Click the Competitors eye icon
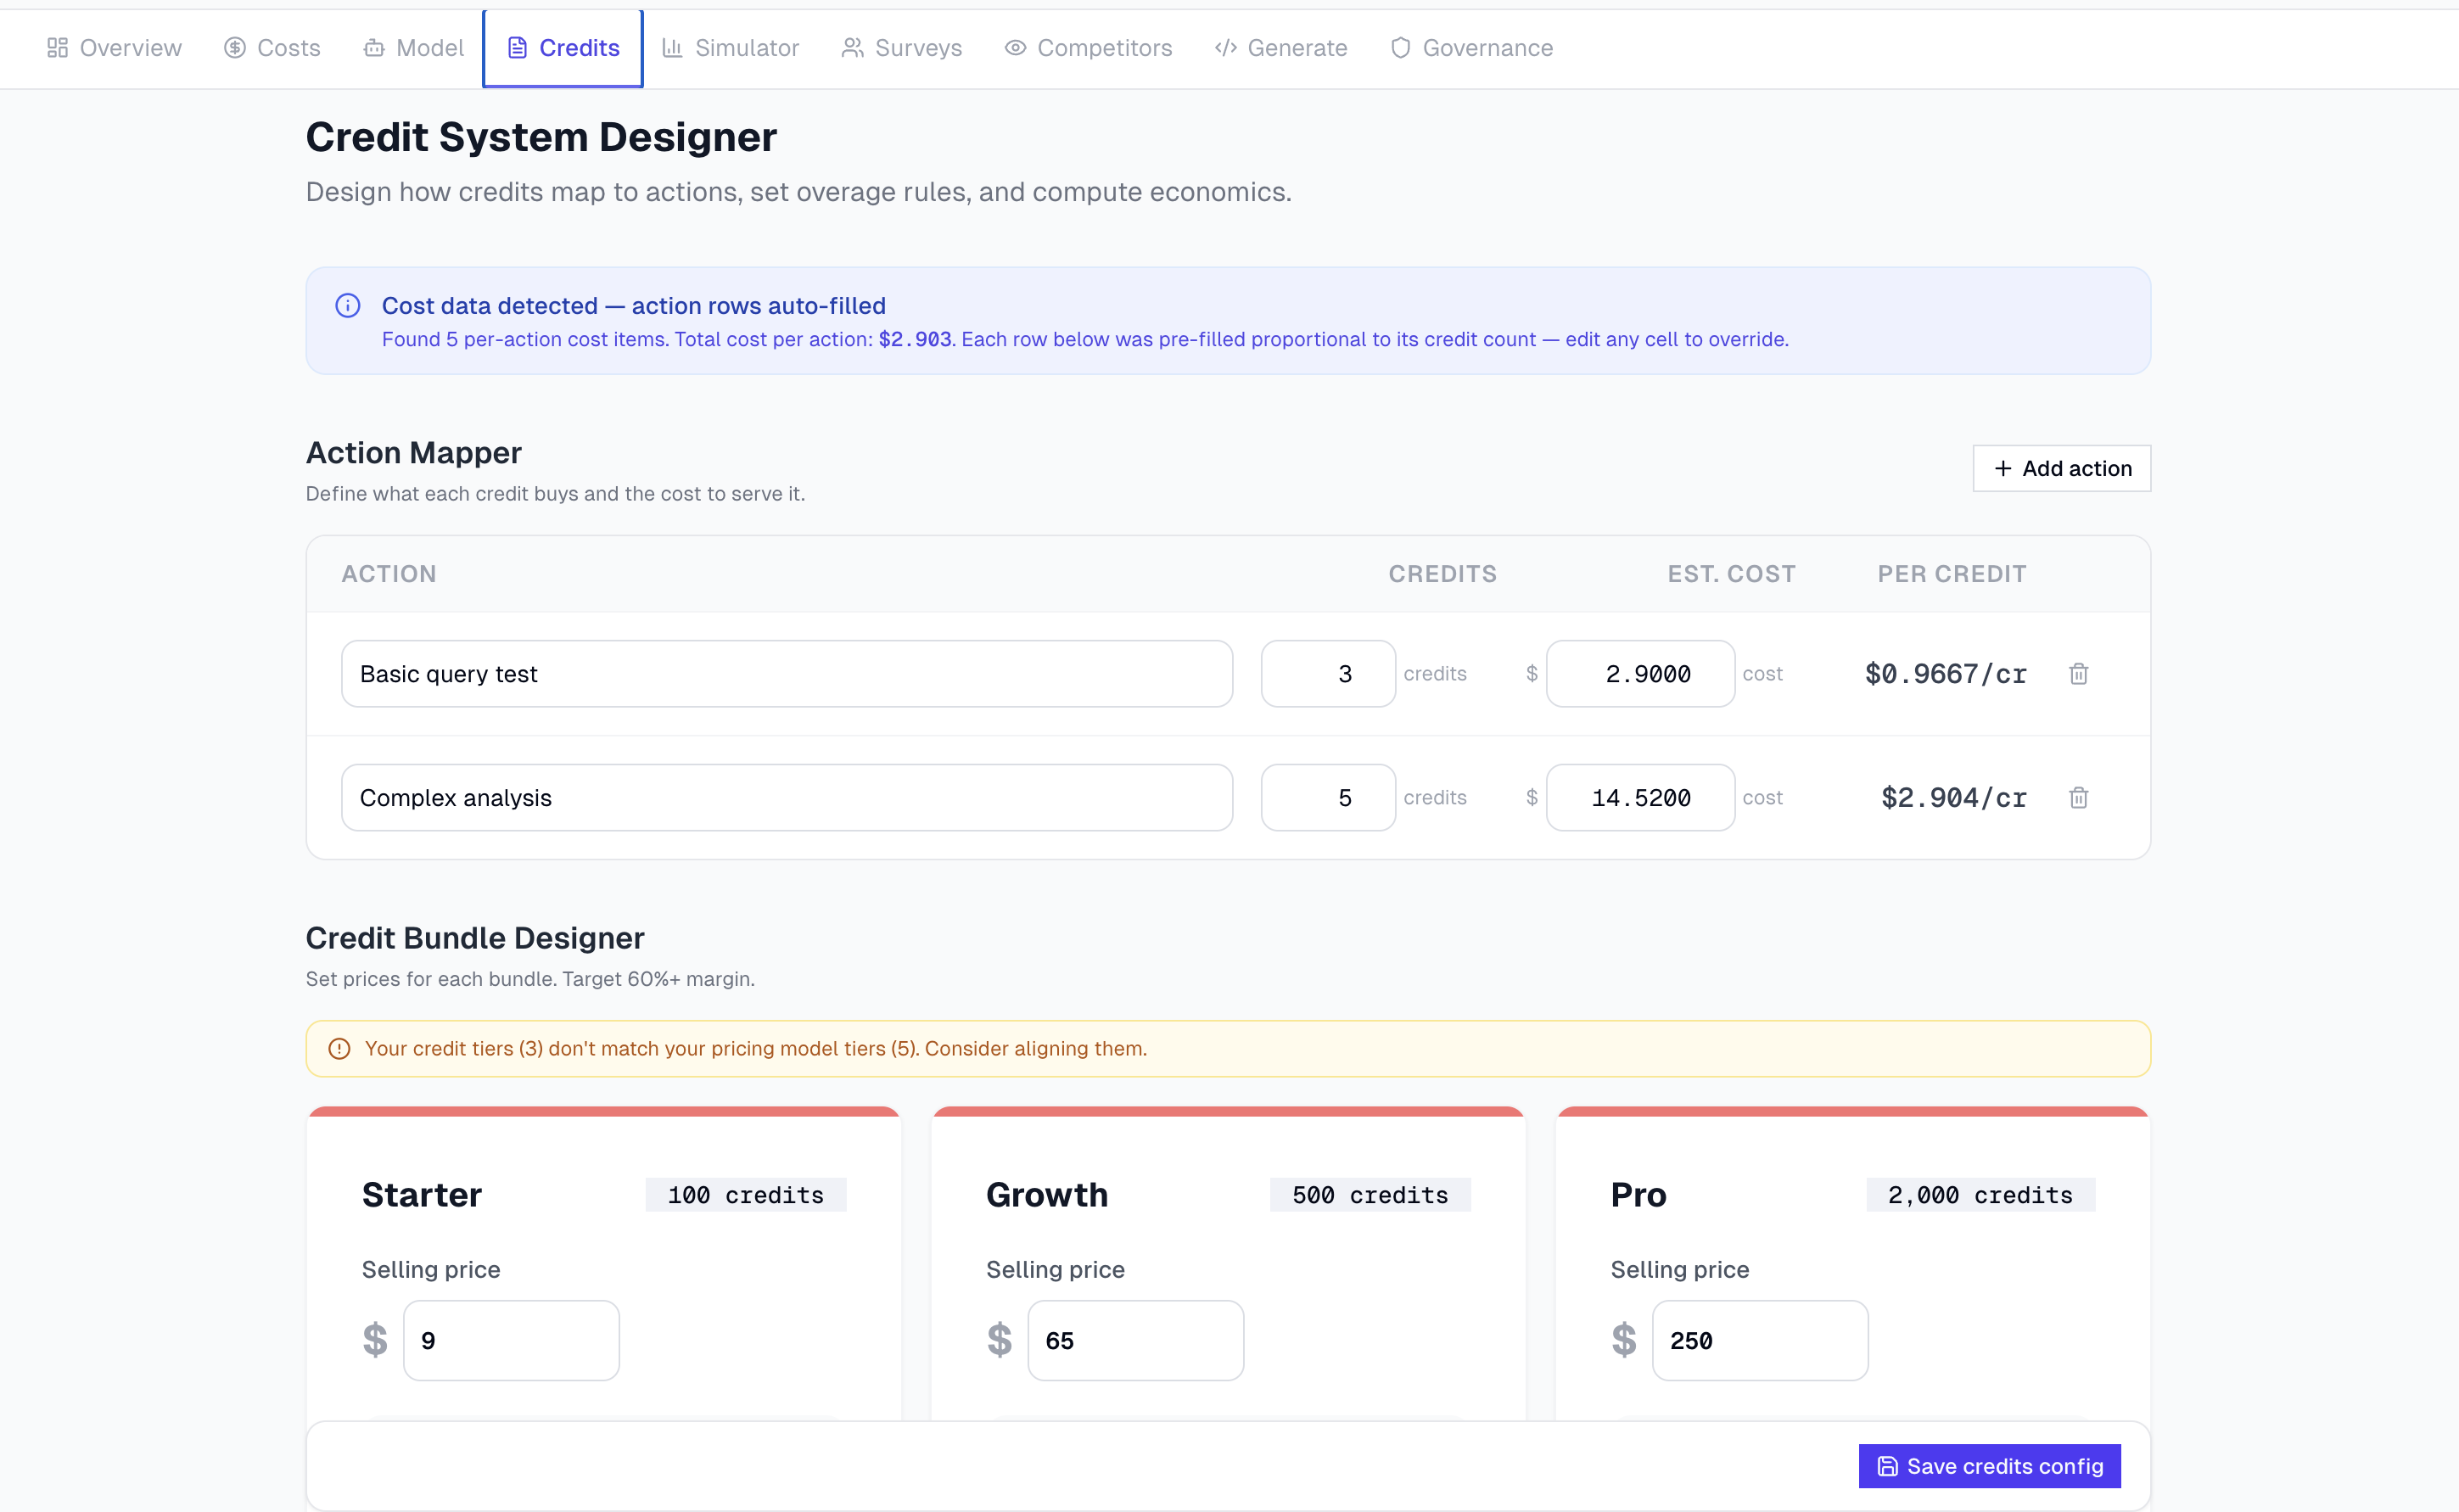The width and height of the screenshot is (2459, 1512). [1015, 48]
